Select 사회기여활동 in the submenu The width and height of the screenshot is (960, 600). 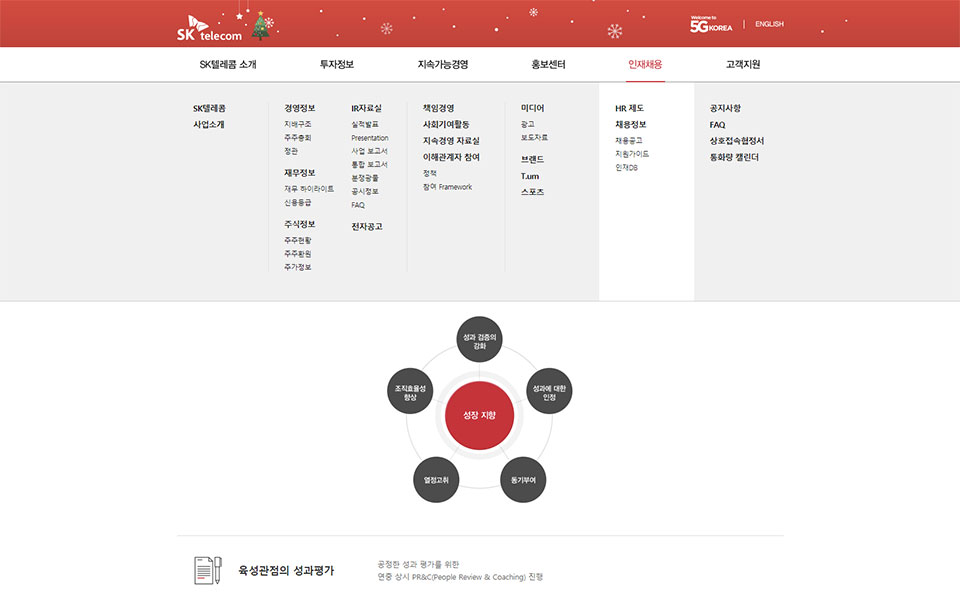point(446,124)
